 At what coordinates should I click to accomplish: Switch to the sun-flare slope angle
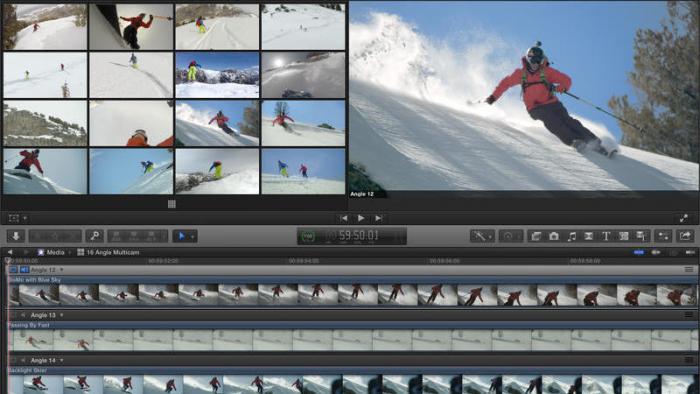pyautogui.click(x=303, y=75)
